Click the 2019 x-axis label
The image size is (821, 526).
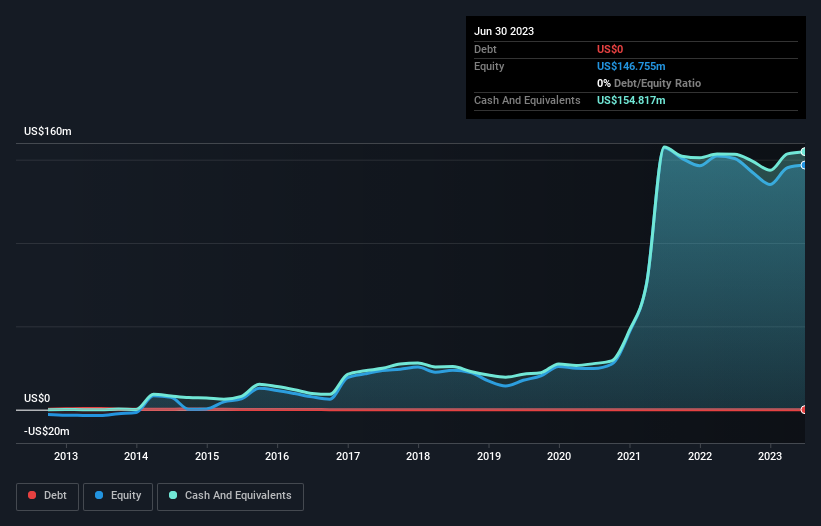[489, 456]
